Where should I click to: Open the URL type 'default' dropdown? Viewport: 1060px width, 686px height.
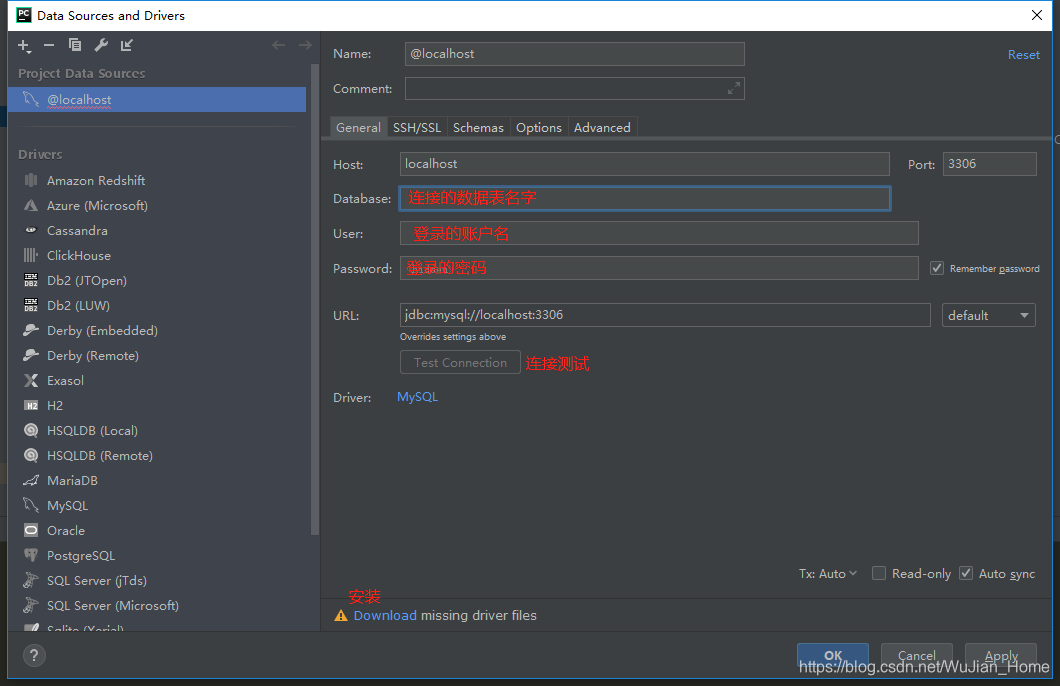pyautogui.click(x=988, y=316)
